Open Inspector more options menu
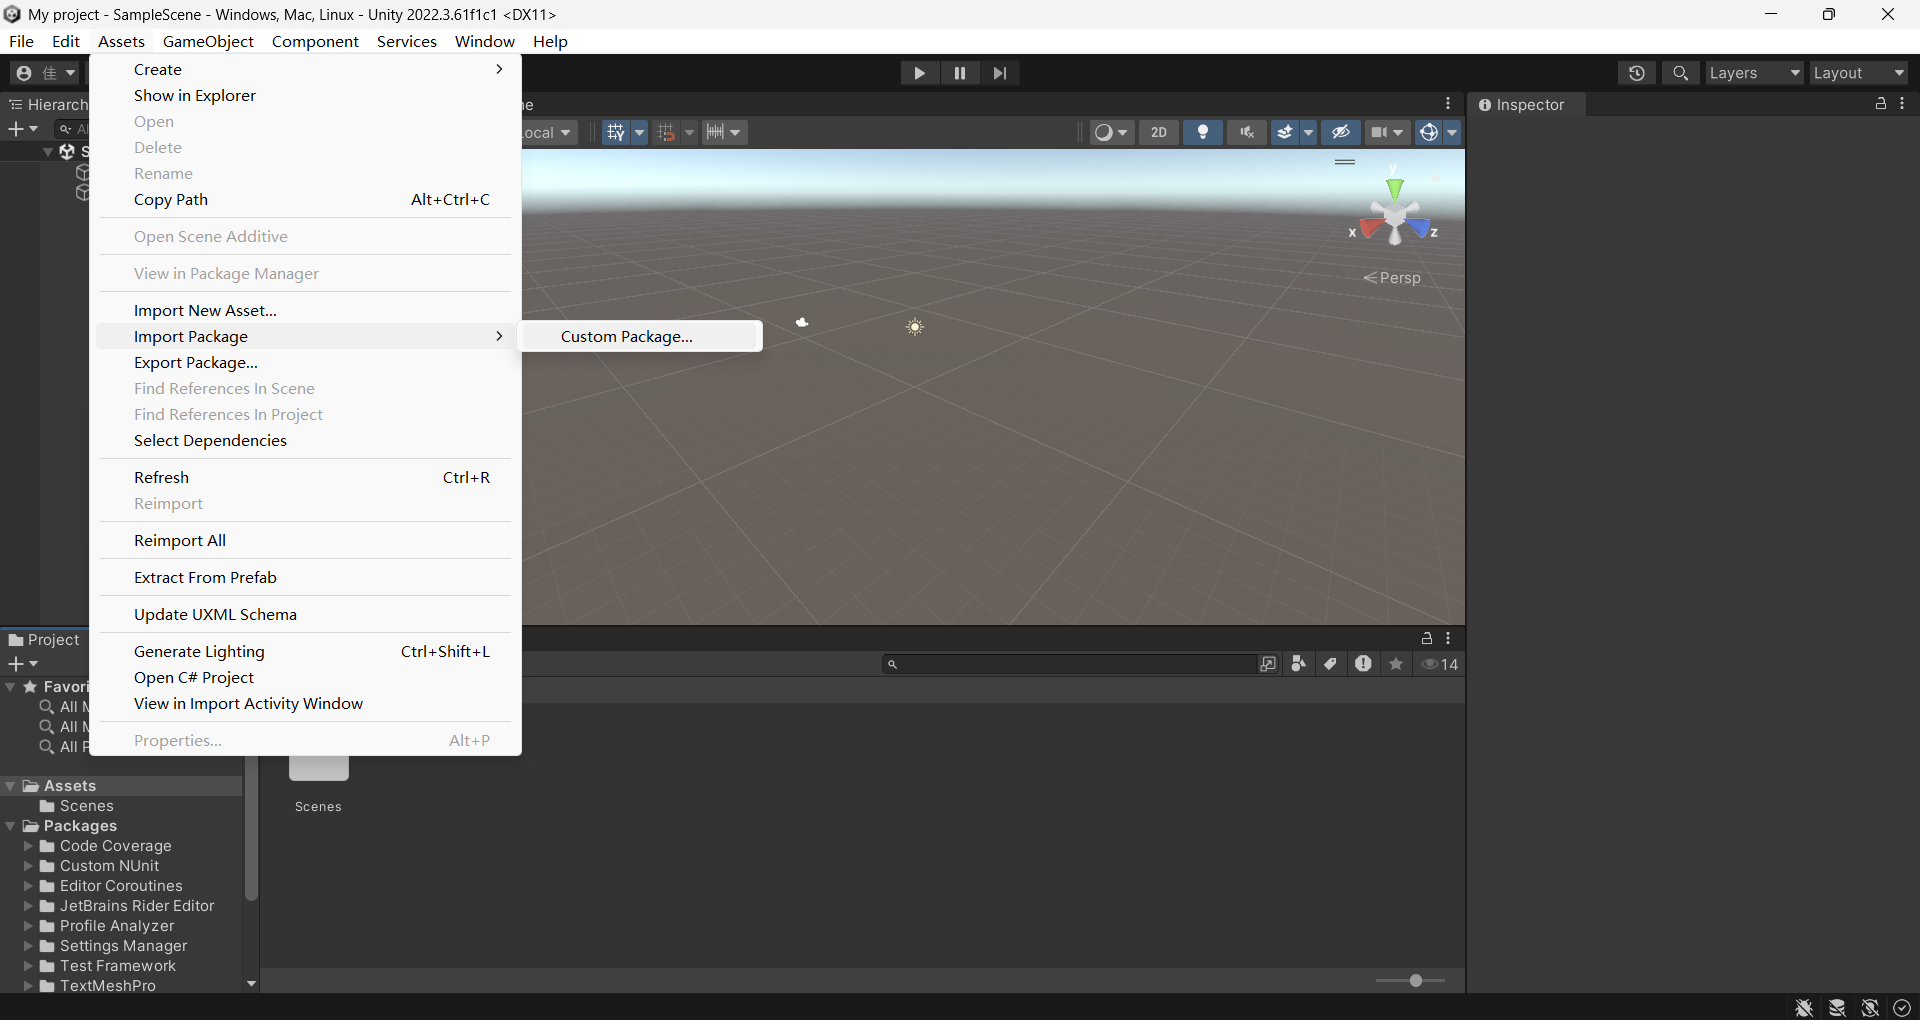The height and width of the screenshot is (1020, 1920). click(1903, 104)
